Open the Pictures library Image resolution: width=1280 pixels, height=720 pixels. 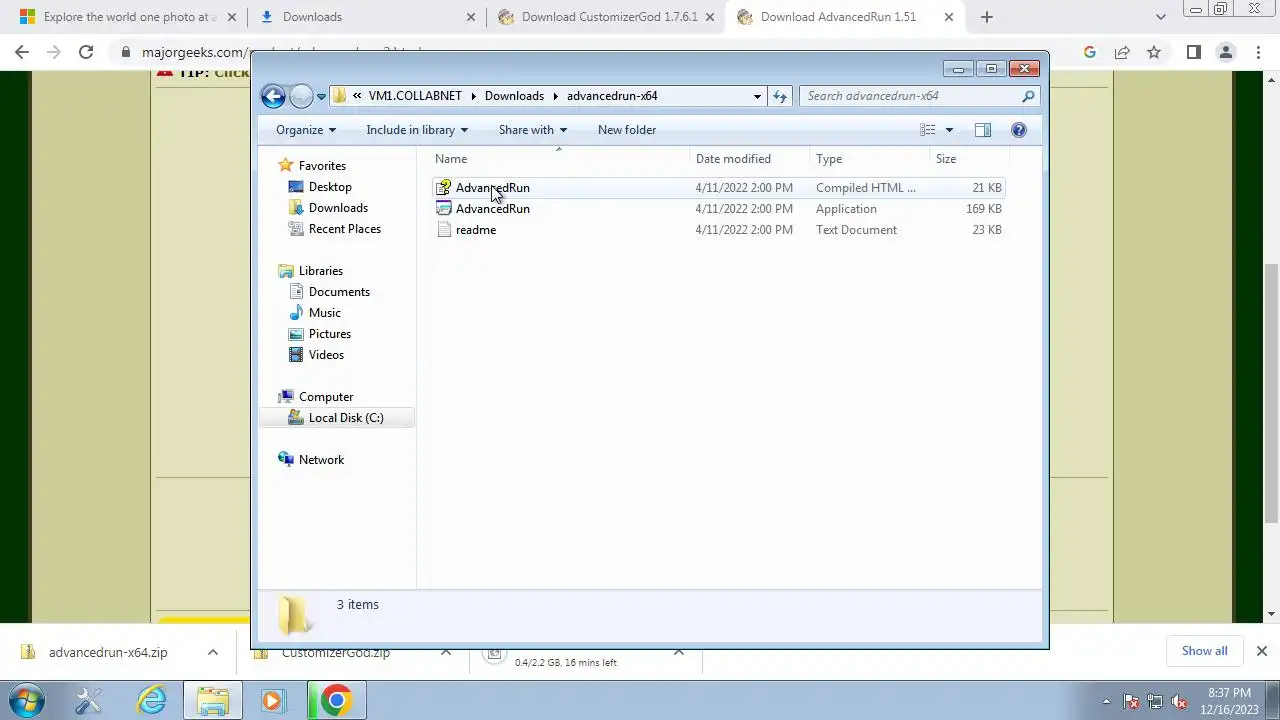330,334
